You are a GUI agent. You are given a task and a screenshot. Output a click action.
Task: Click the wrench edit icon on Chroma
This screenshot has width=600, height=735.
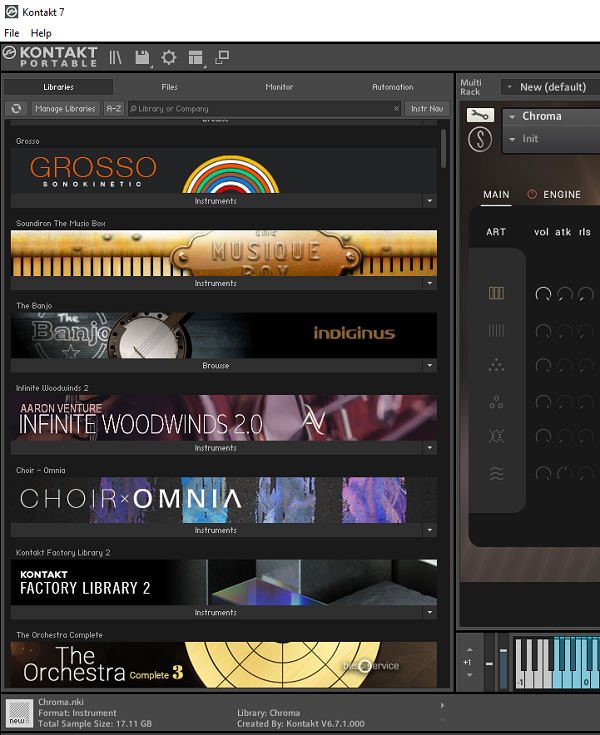[480, 115]
